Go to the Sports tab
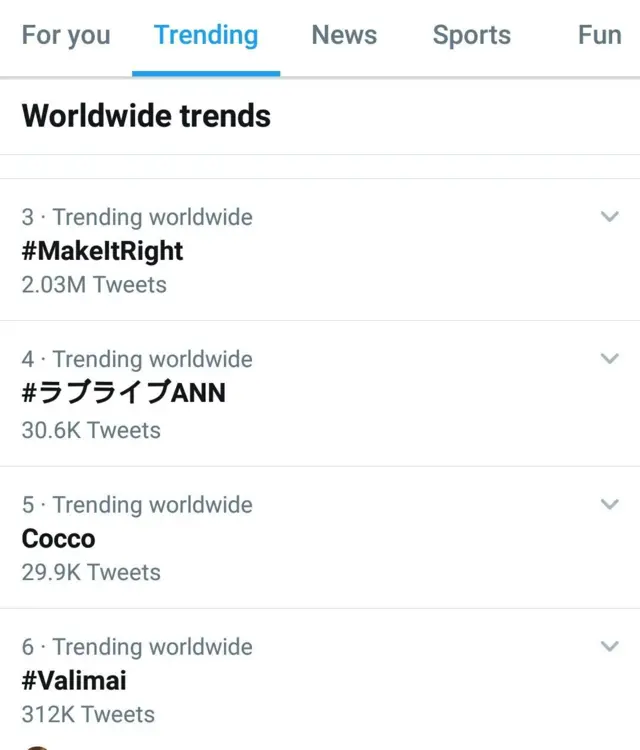 point(471,35)
